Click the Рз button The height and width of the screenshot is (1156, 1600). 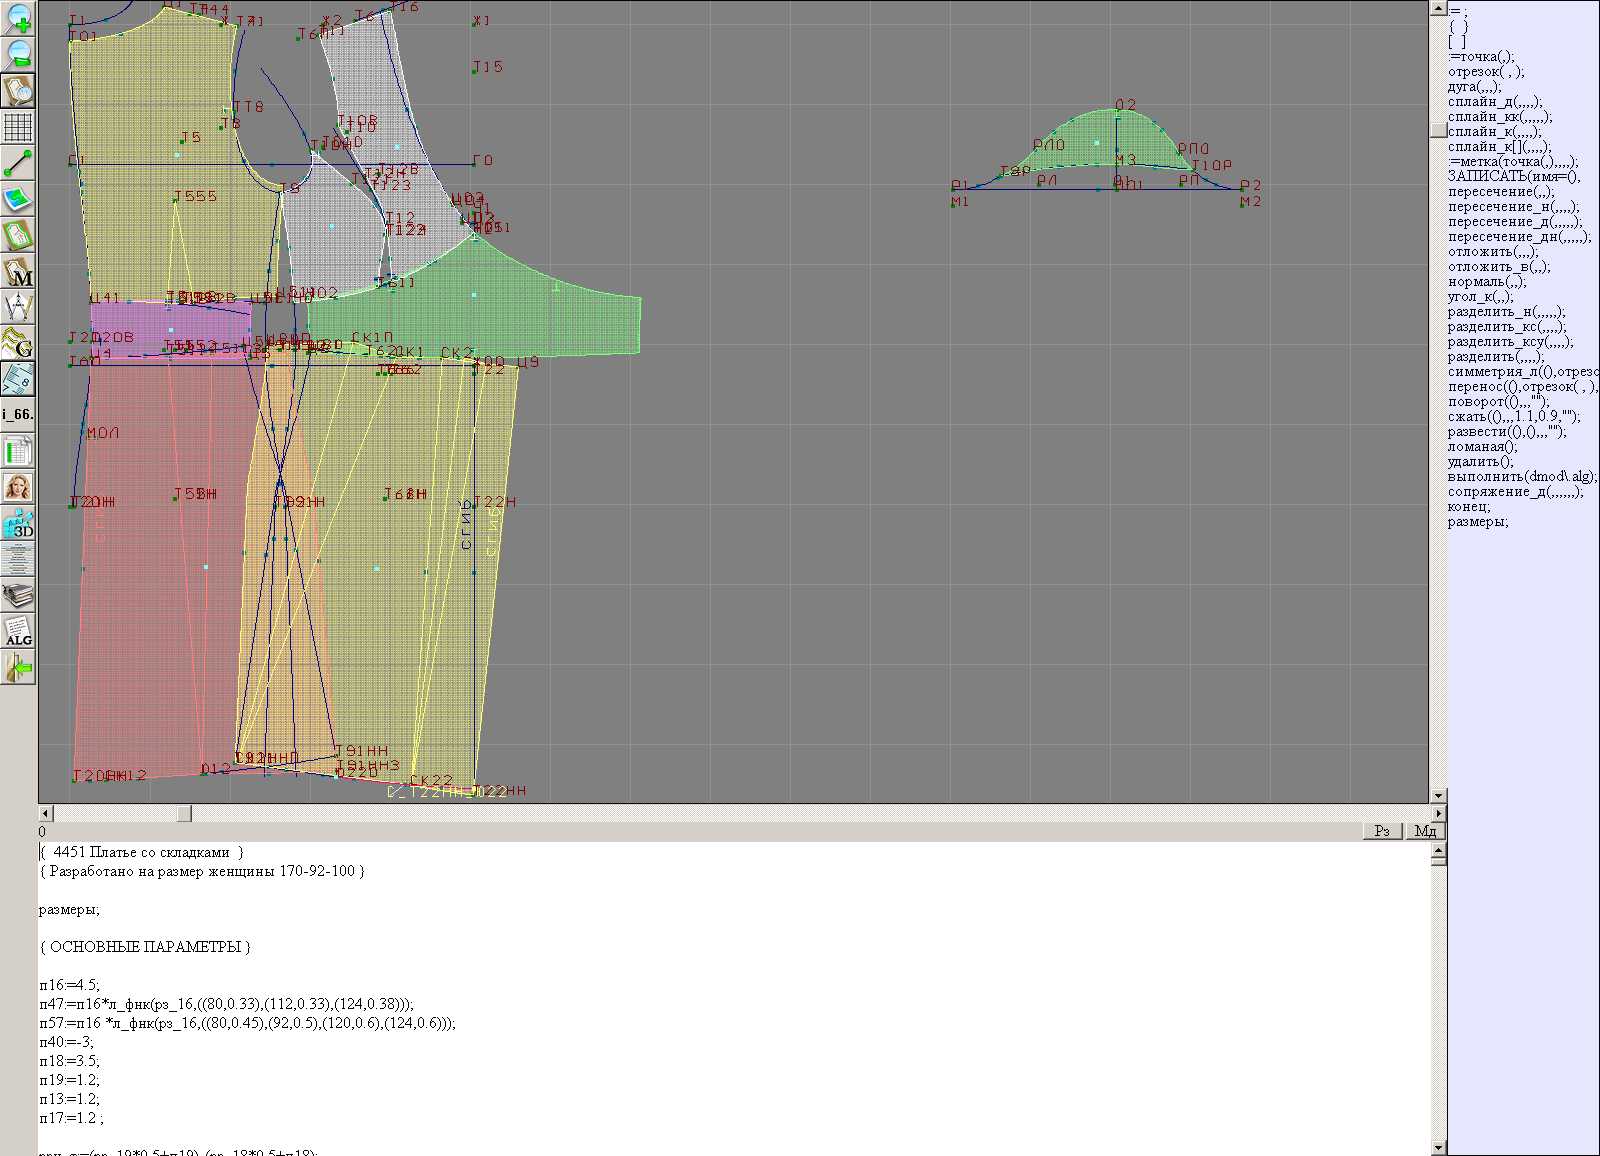pos(1382,831)
